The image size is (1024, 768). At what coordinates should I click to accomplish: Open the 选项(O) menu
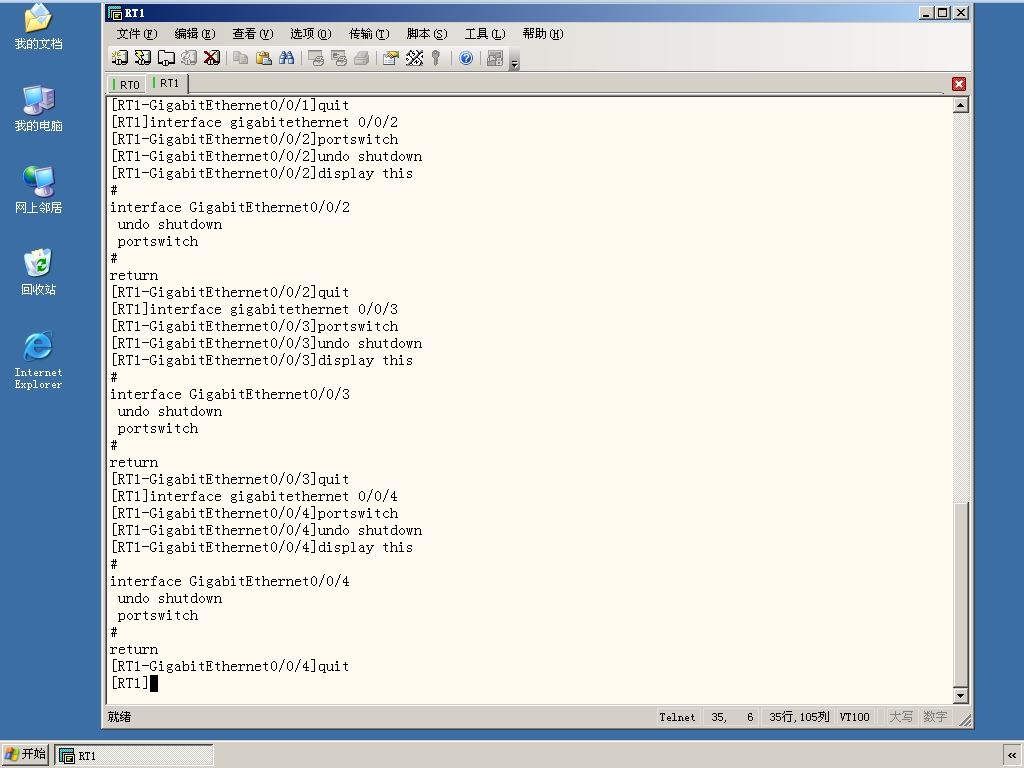tap(311, 34)
